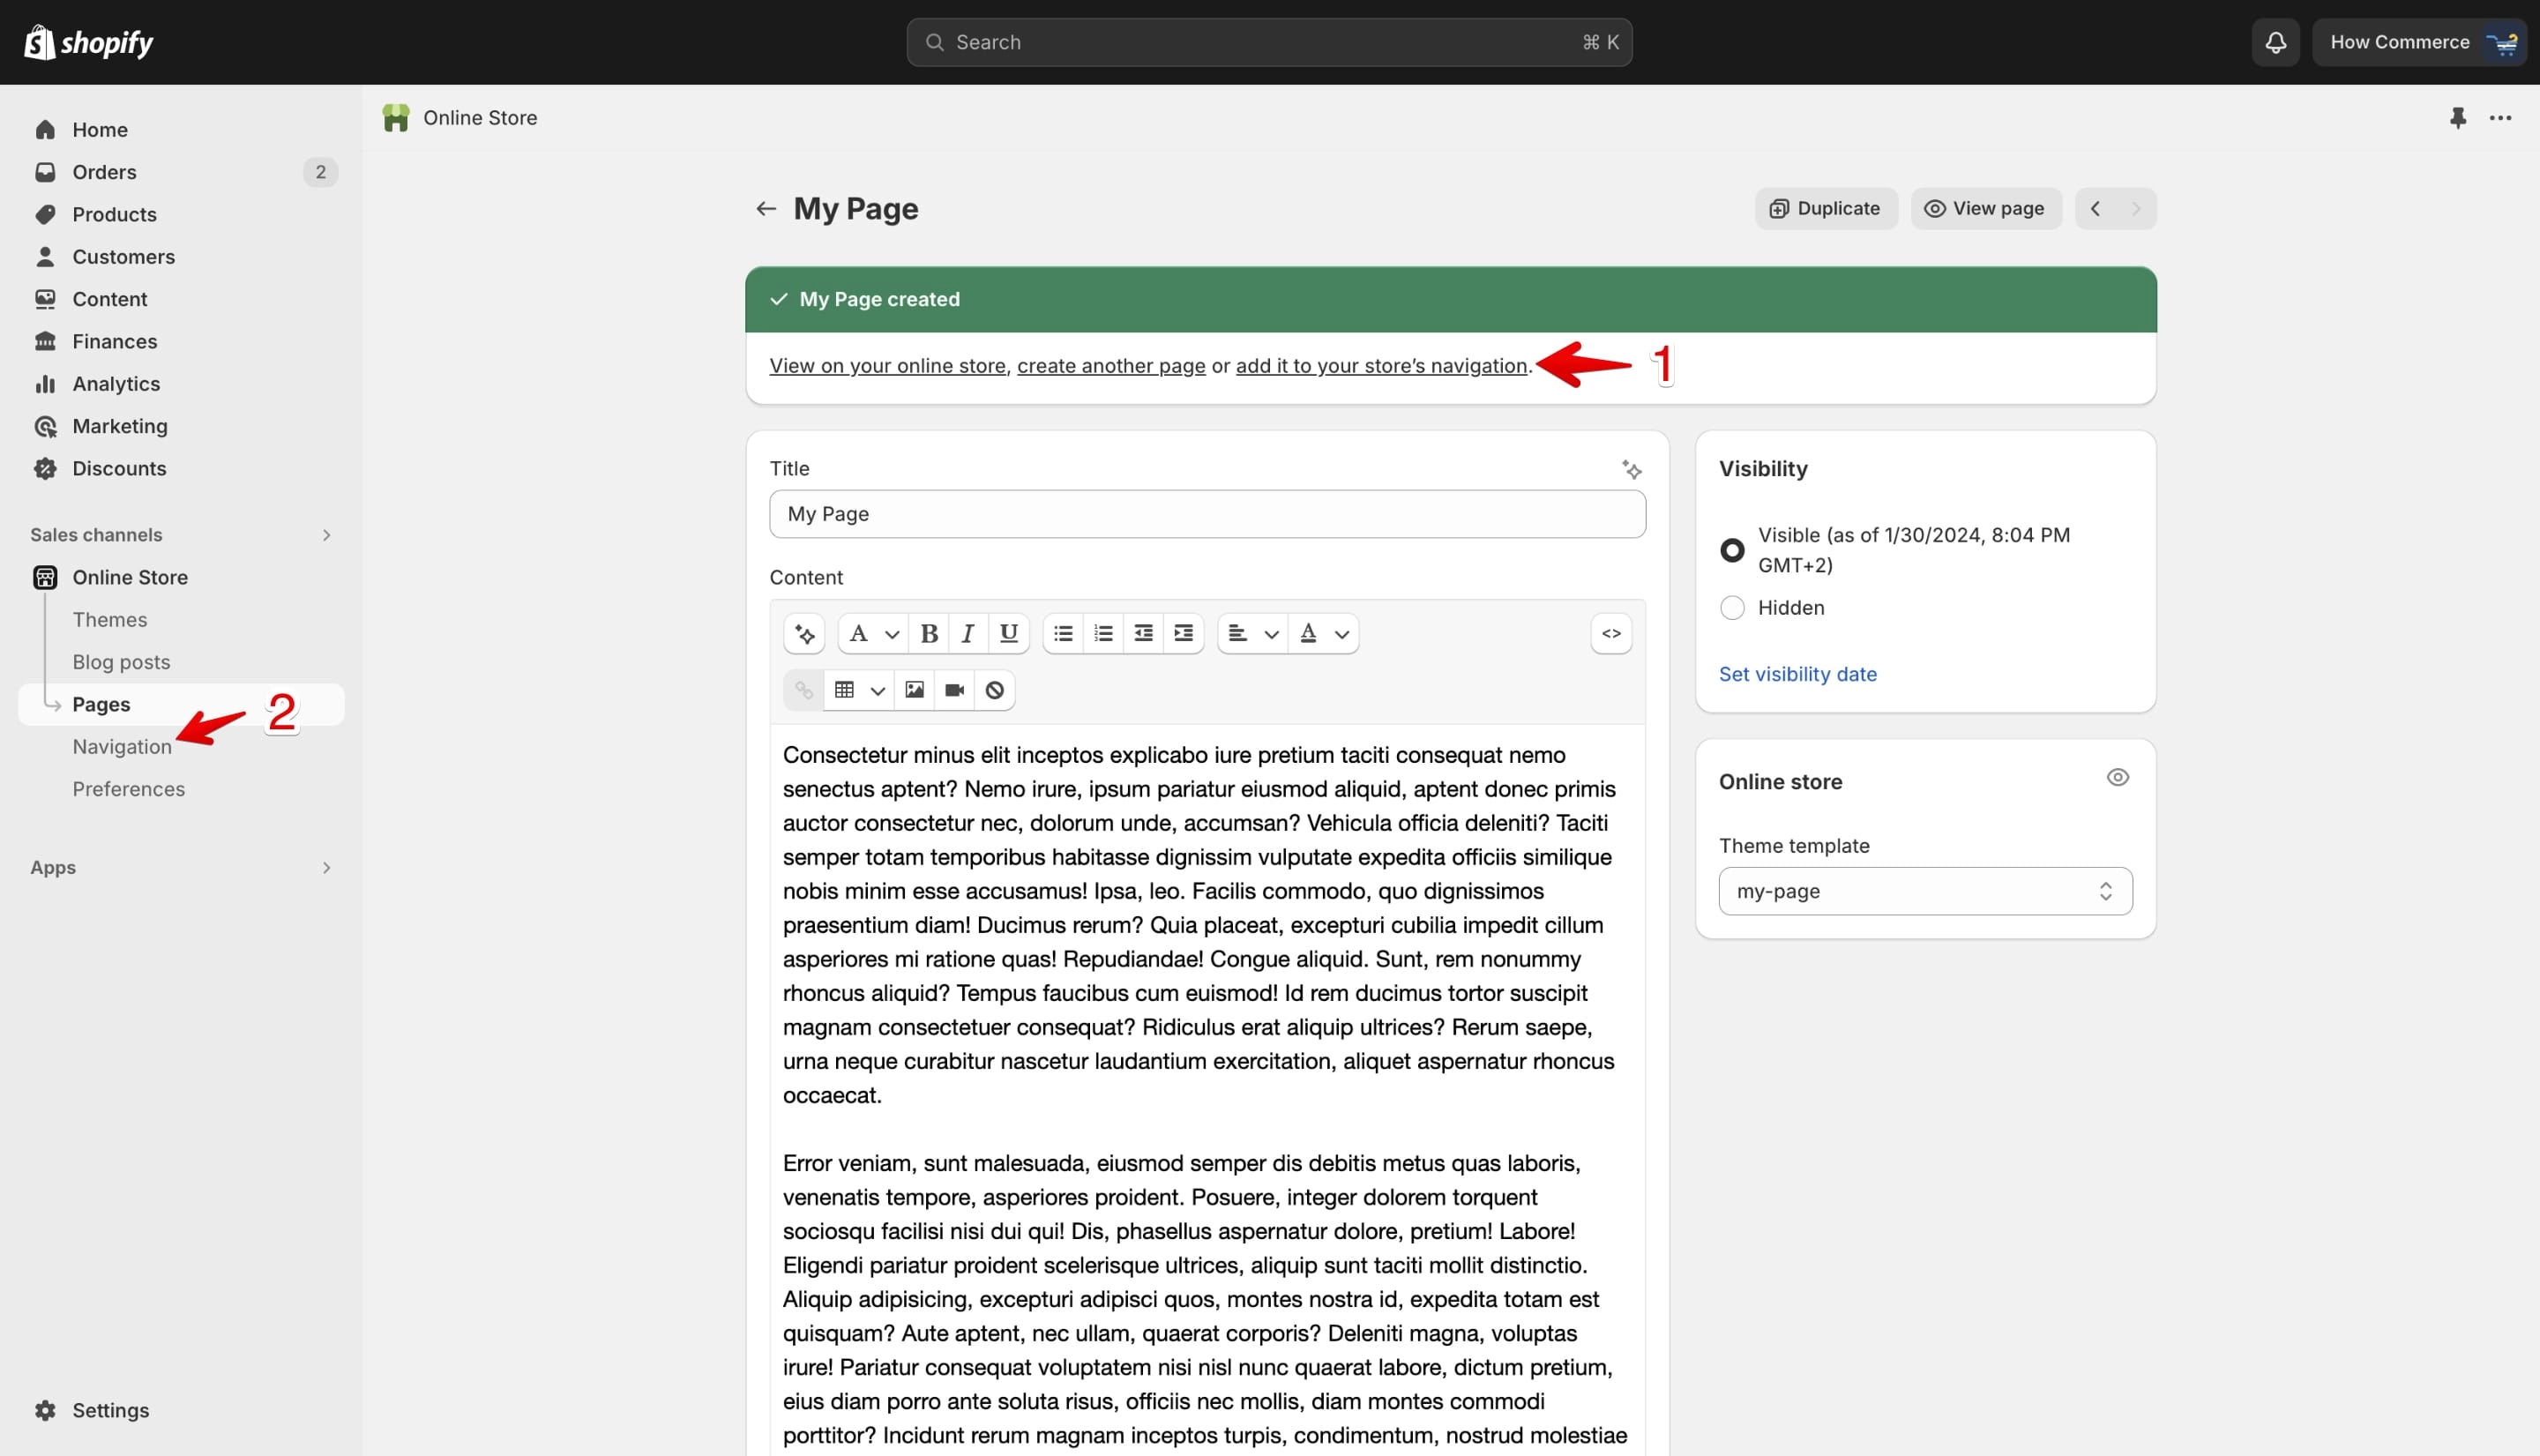
Task: Click add it to your store's navigation link
Action: coord(1381,366)
